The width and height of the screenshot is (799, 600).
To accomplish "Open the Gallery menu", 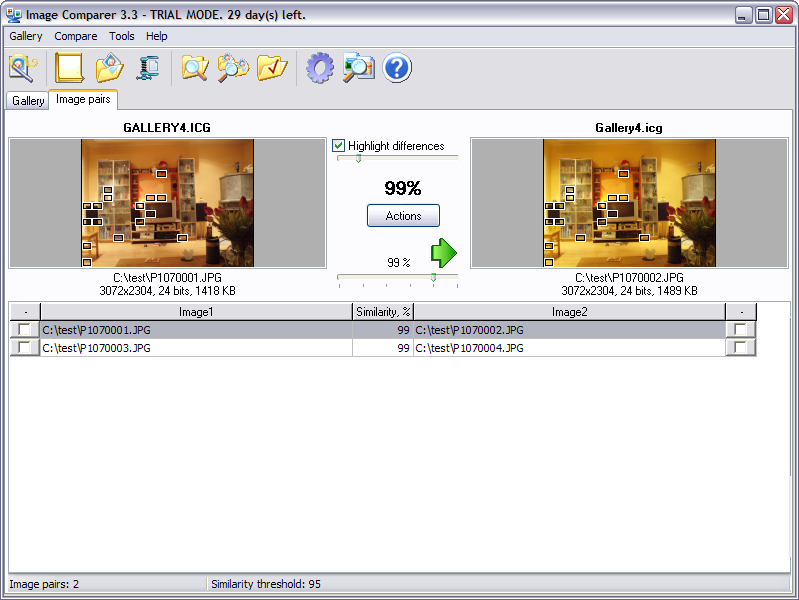I will tap(25, 36).
